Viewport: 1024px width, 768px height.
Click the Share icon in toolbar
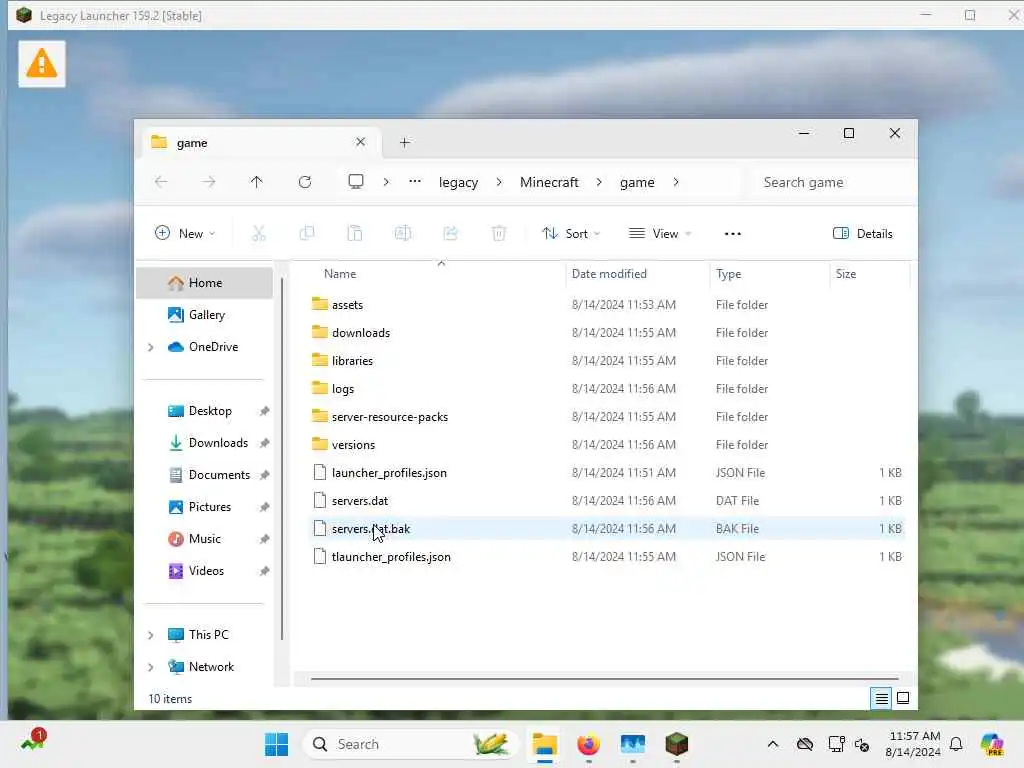pyautogui.click(x=451, y=233)
